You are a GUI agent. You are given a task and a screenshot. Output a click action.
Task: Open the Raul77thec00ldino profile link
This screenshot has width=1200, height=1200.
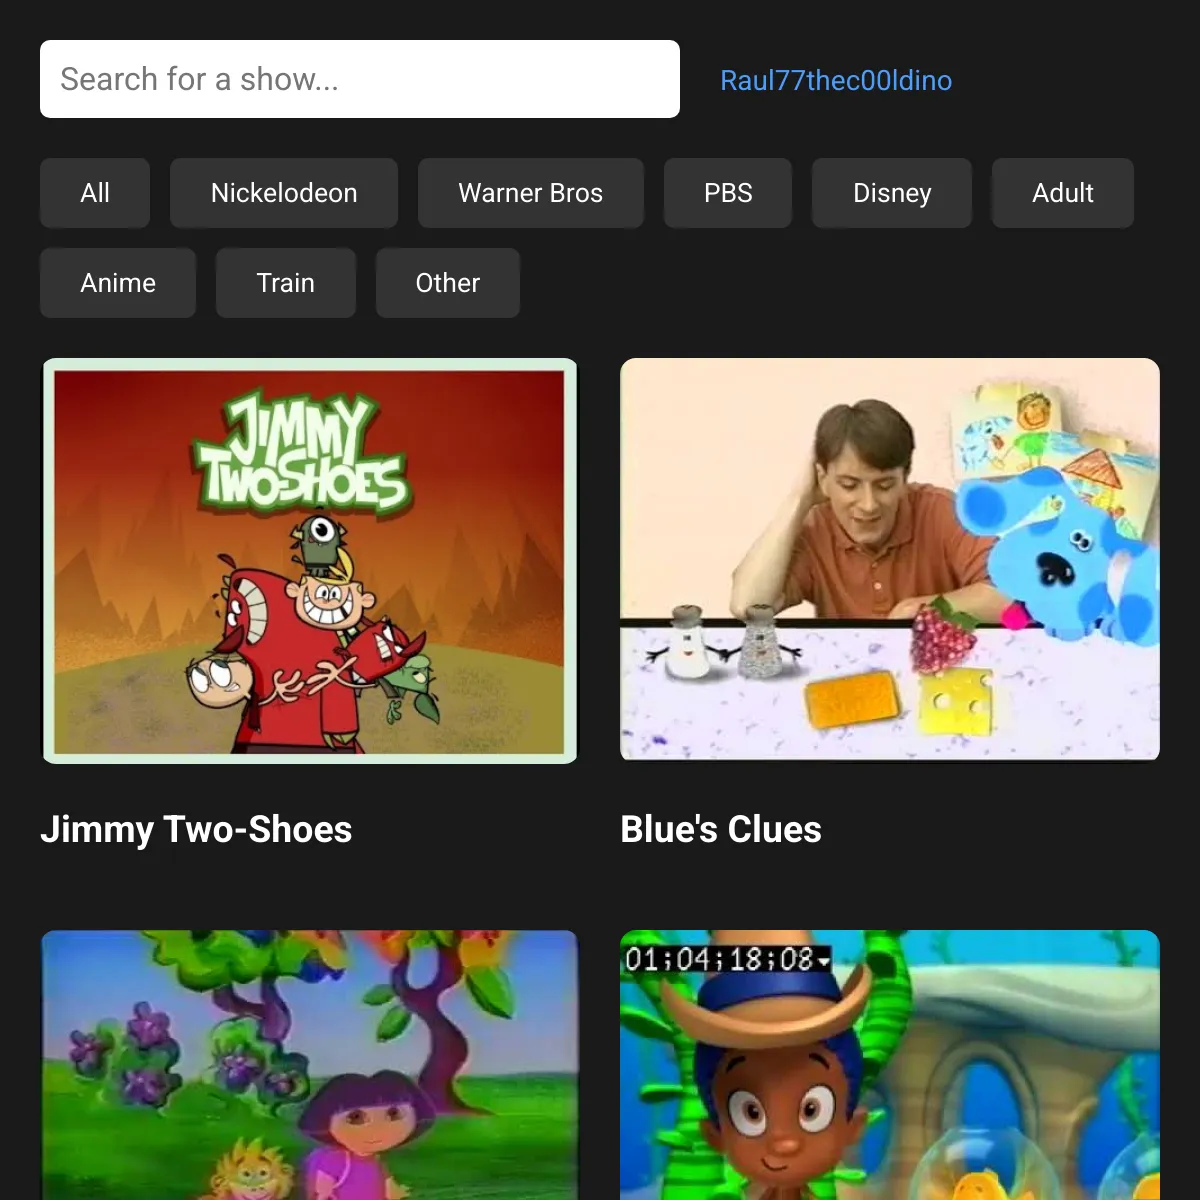tap(836, 80)
